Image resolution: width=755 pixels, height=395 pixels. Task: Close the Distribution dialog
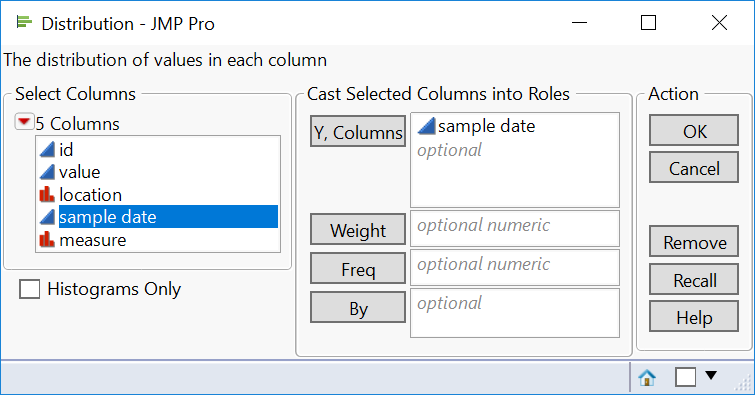point(719,23)
